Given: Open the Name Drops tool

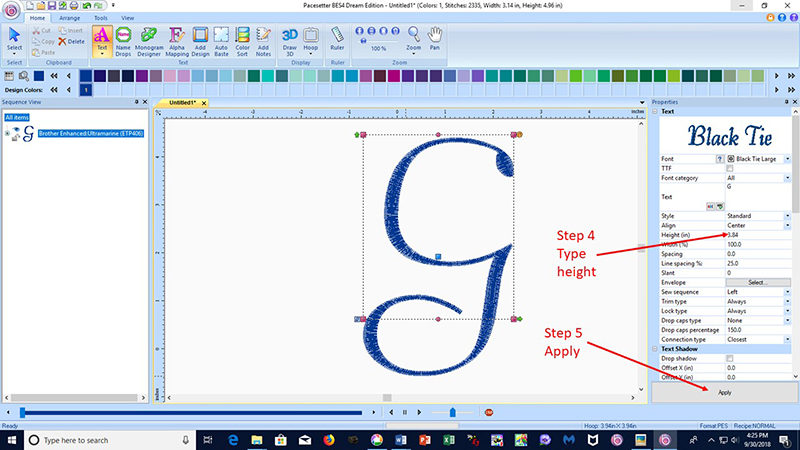Looking at the screenshot, I should 124,41.
